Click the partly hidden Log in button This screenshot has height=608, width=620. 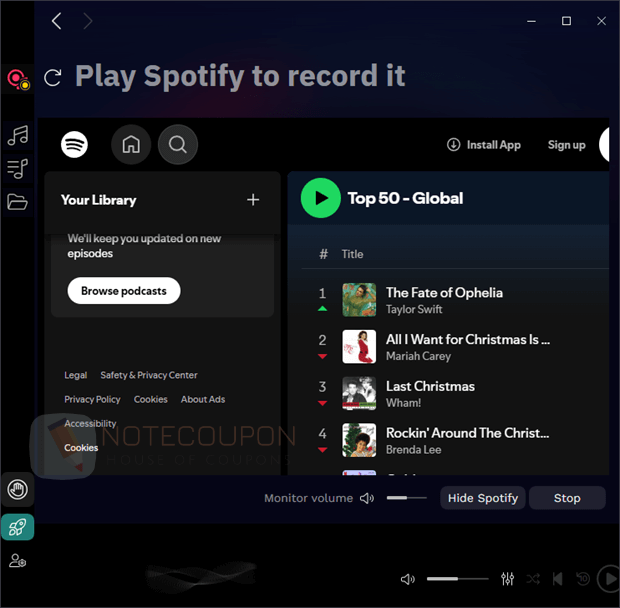(x=605, y=145)
